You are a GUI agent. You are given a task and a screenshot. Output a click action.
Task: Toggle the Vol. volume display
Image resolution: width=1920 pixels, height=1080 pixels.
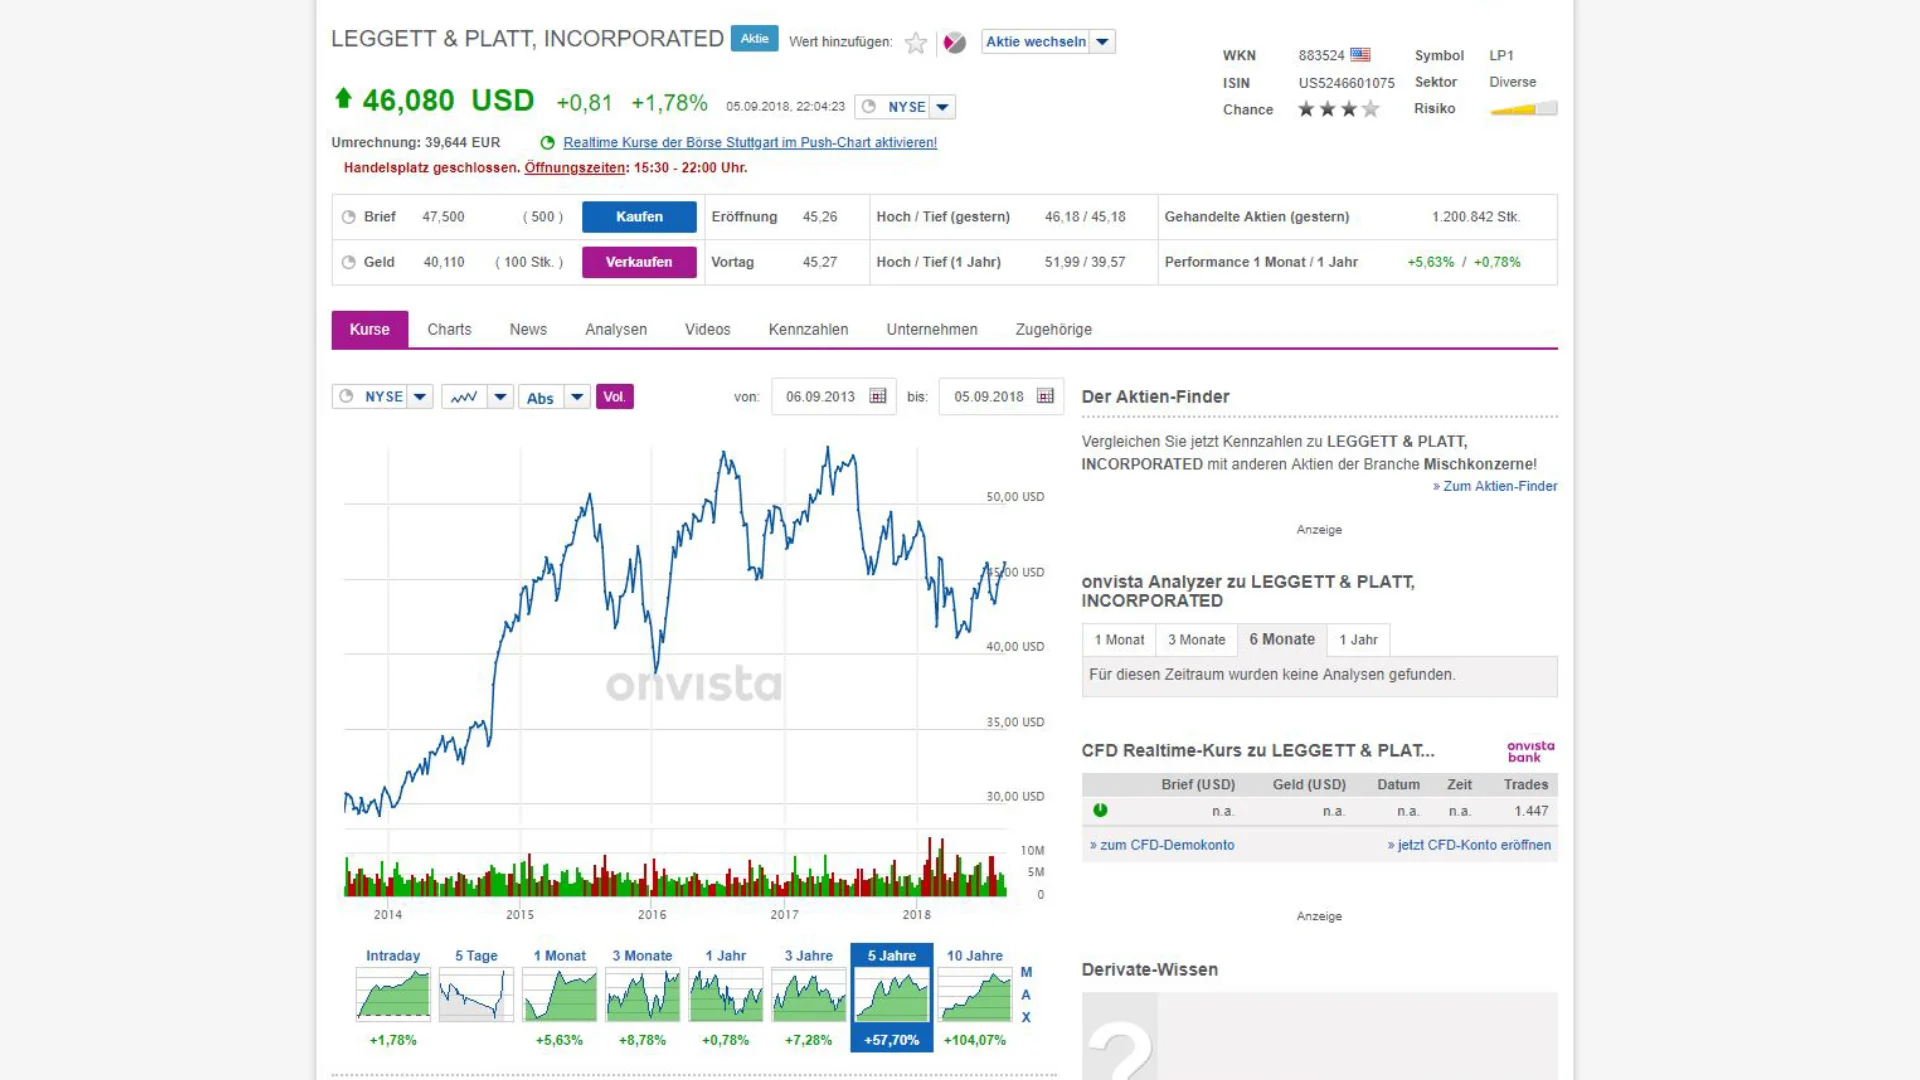614,397
